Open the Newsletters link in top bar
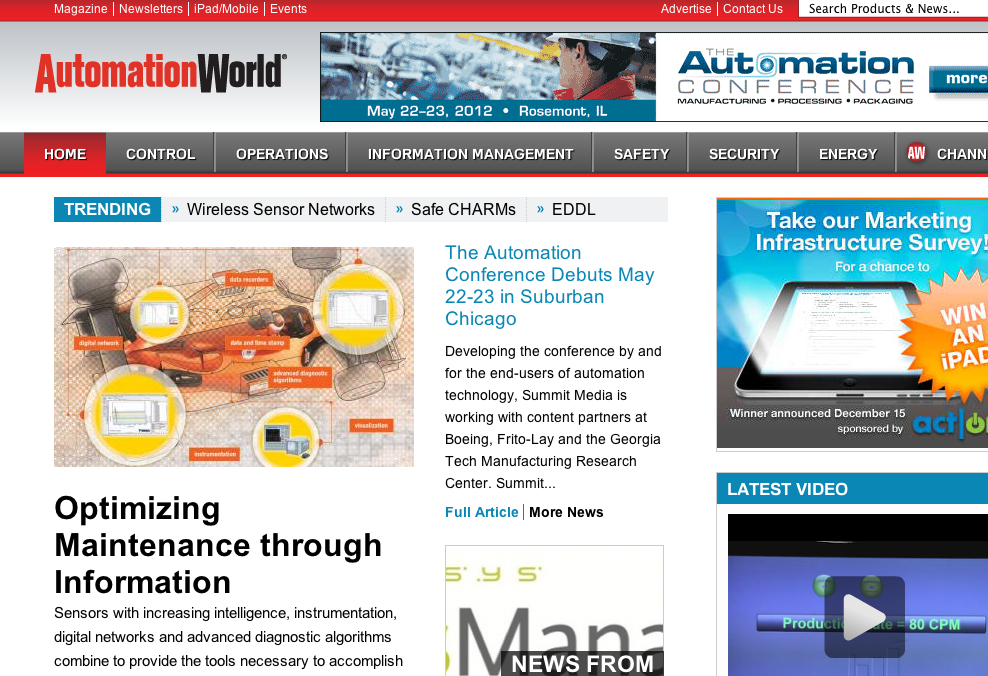This screenshot has width=988, height=676. coord(150,9)
